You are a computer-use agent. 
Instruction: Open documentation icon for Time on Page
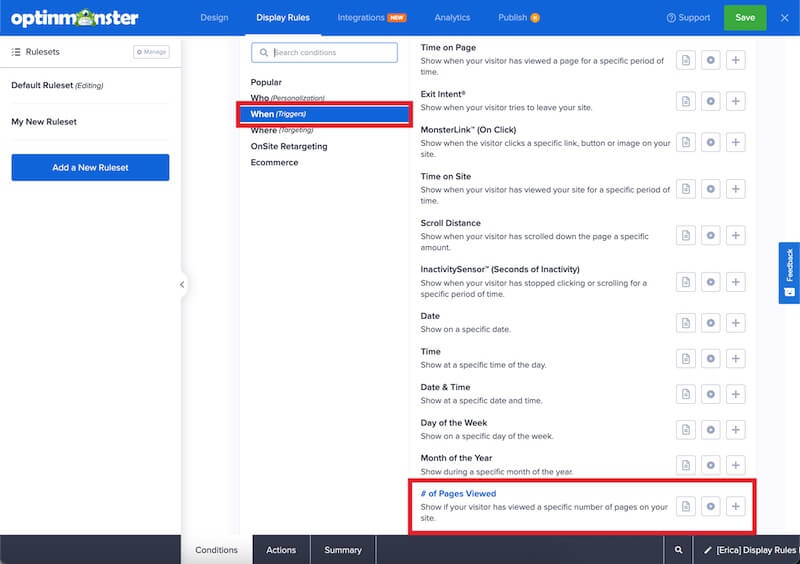(686, 60)
